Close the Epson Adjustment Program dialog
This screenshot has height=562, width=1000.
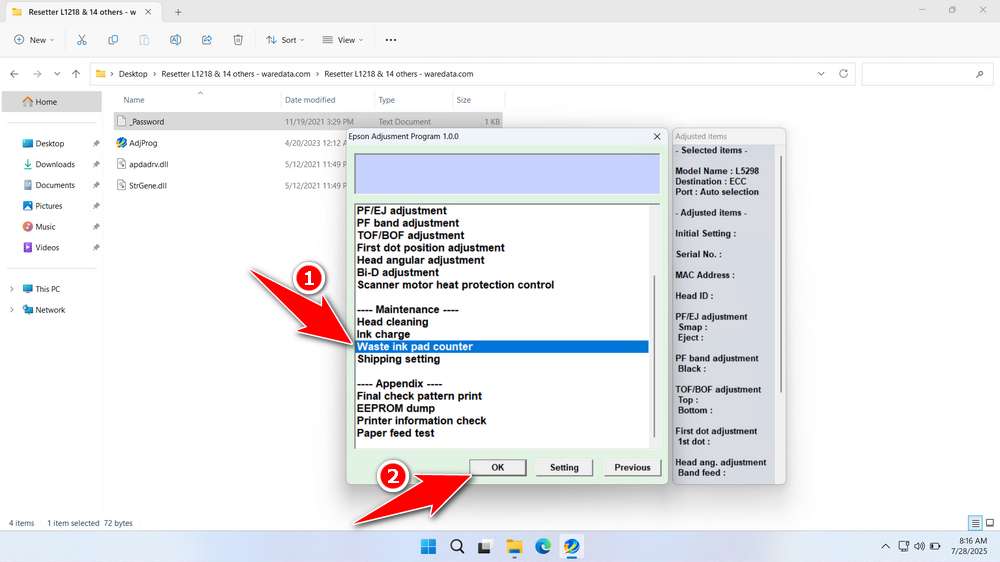coord(657,137)
